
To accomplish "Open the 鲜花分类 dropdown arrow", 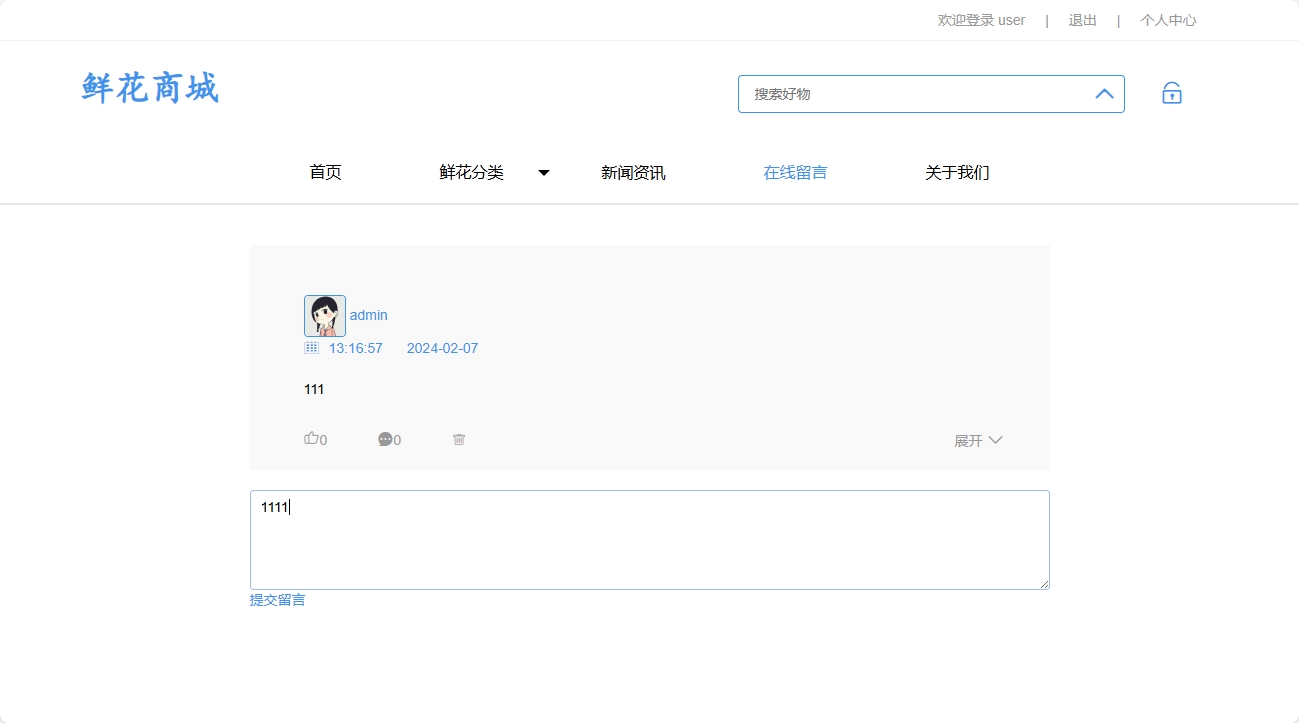I will point(543,172).
